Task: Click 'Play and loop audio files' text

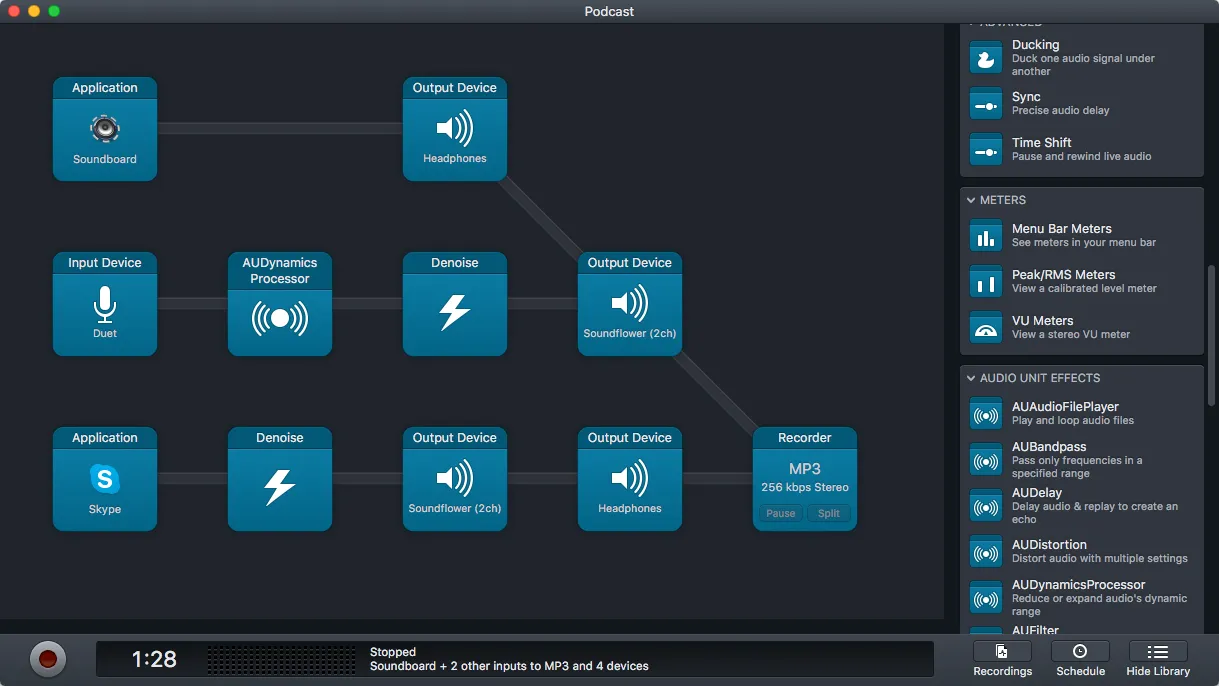Action: coord(1073,421)
